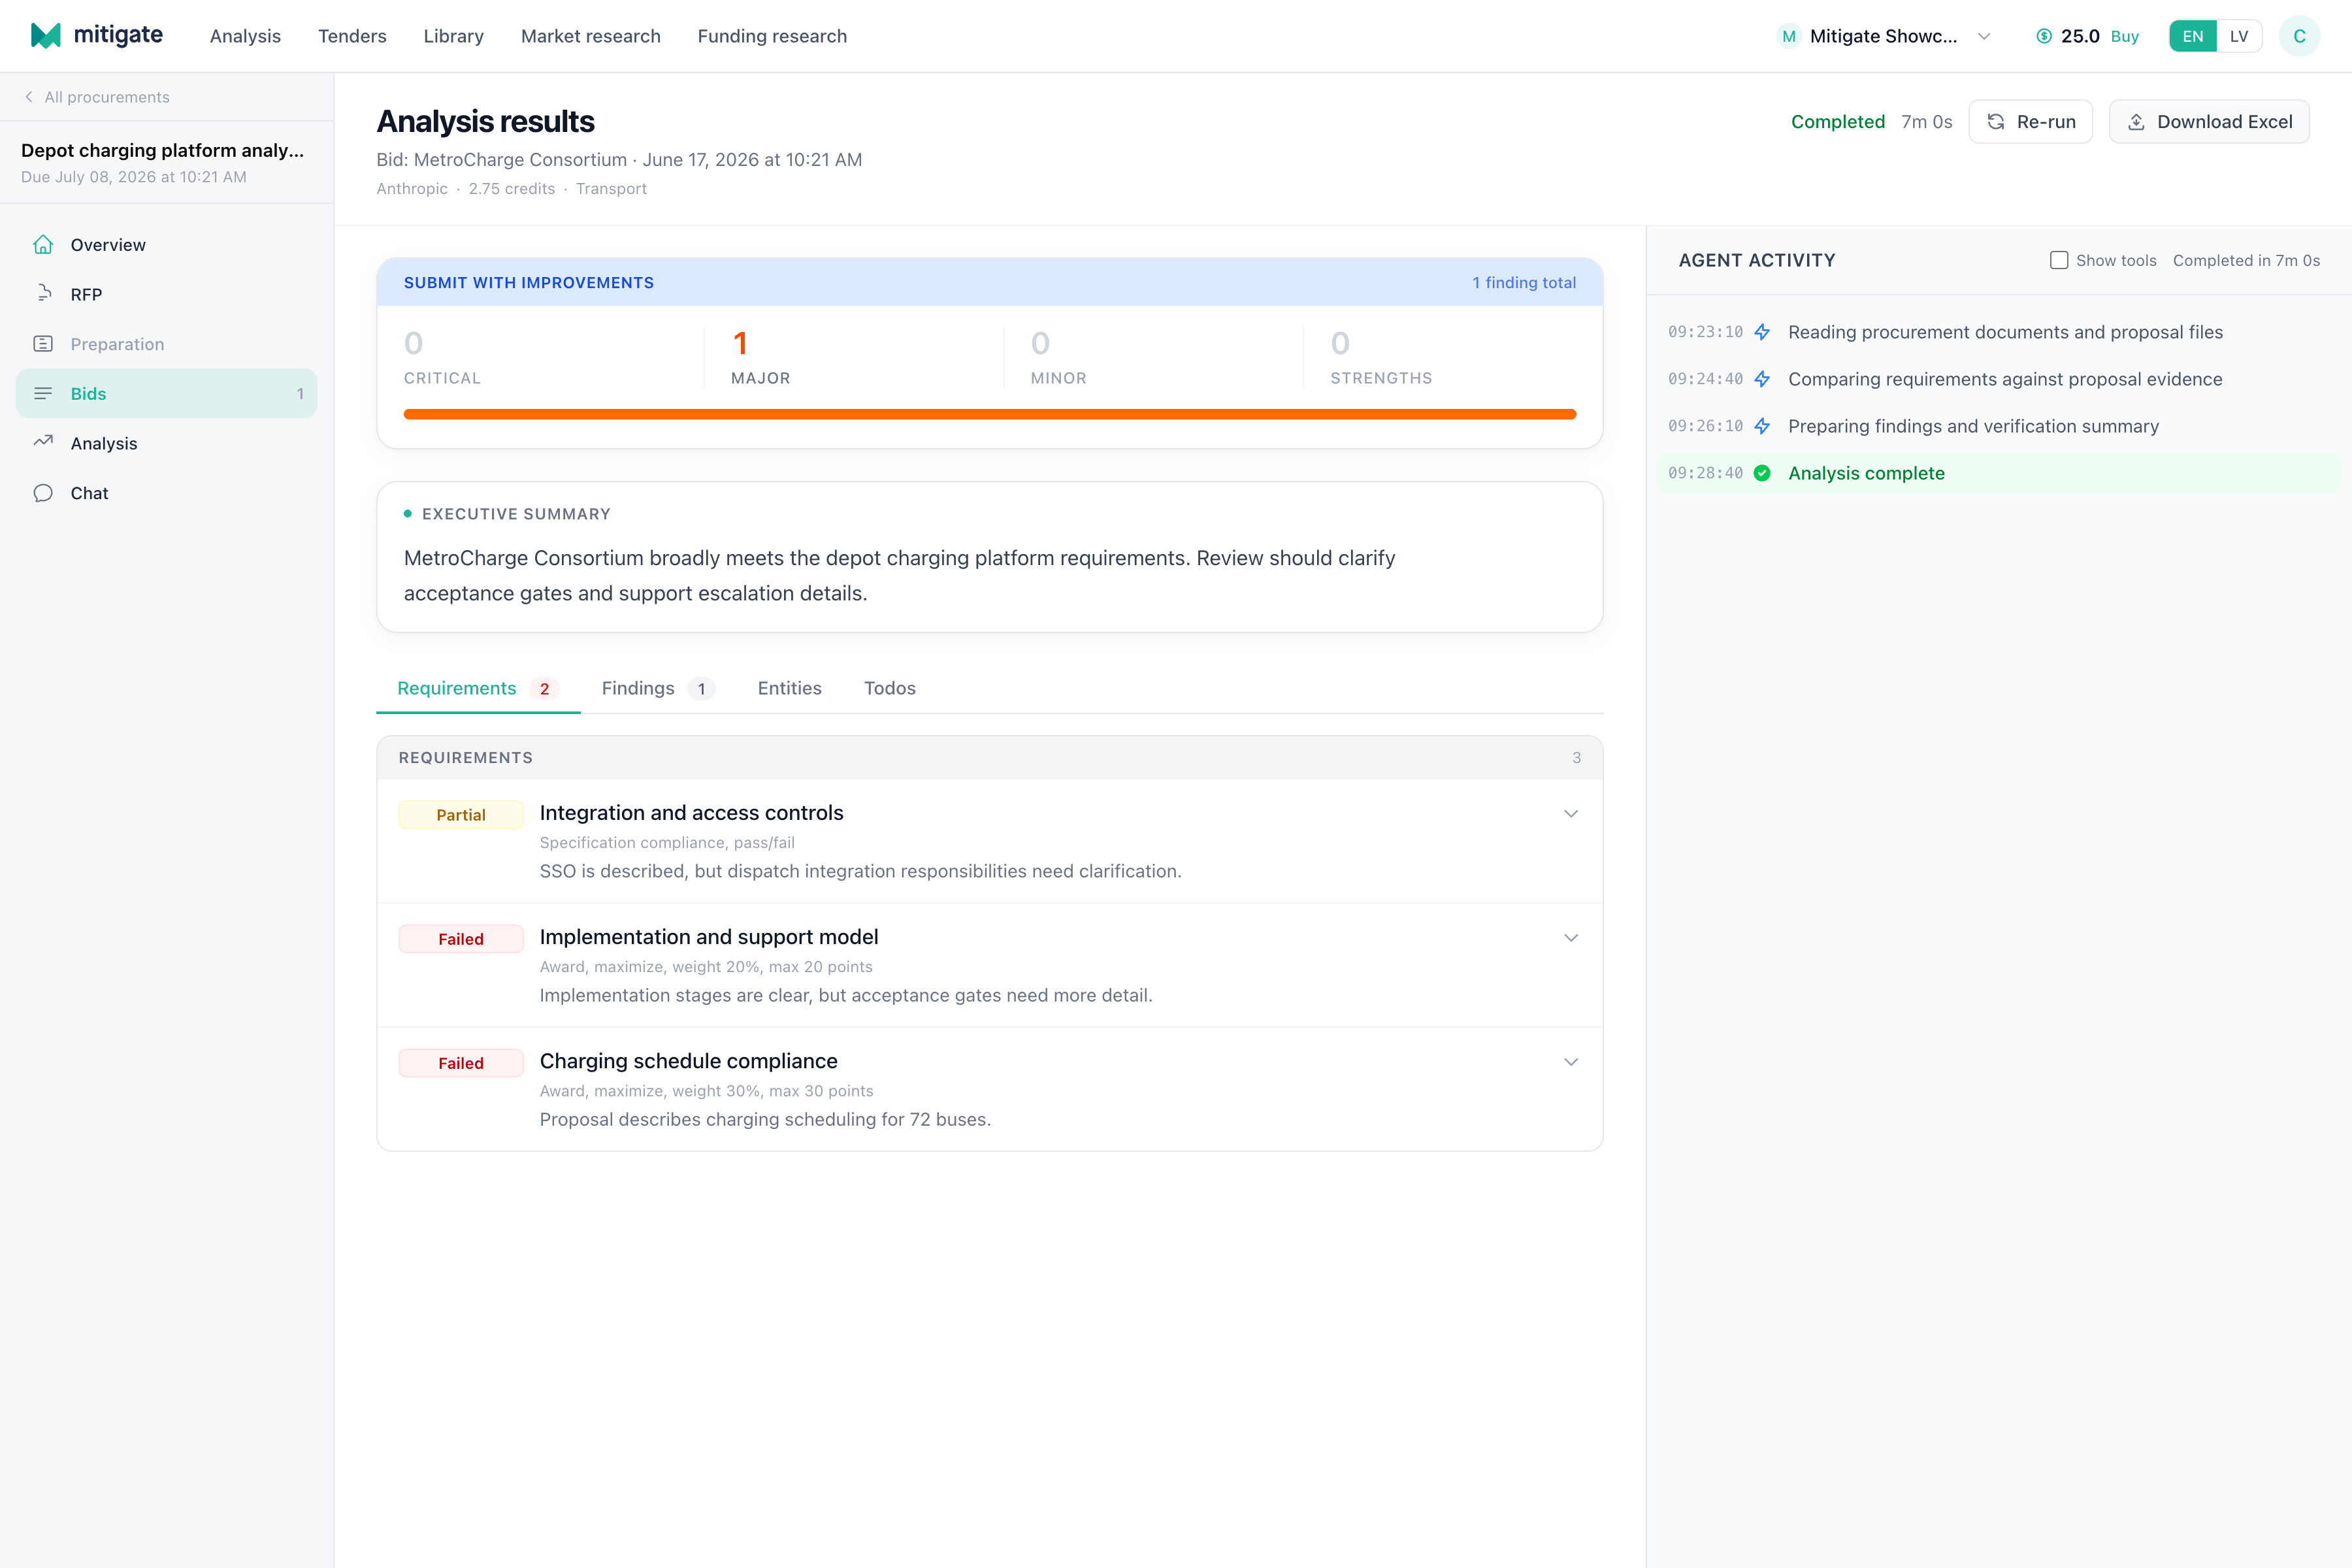
Task: Click the 'Bid: MetroCharge Consortium' subtitle
Action: coord(501,160)
